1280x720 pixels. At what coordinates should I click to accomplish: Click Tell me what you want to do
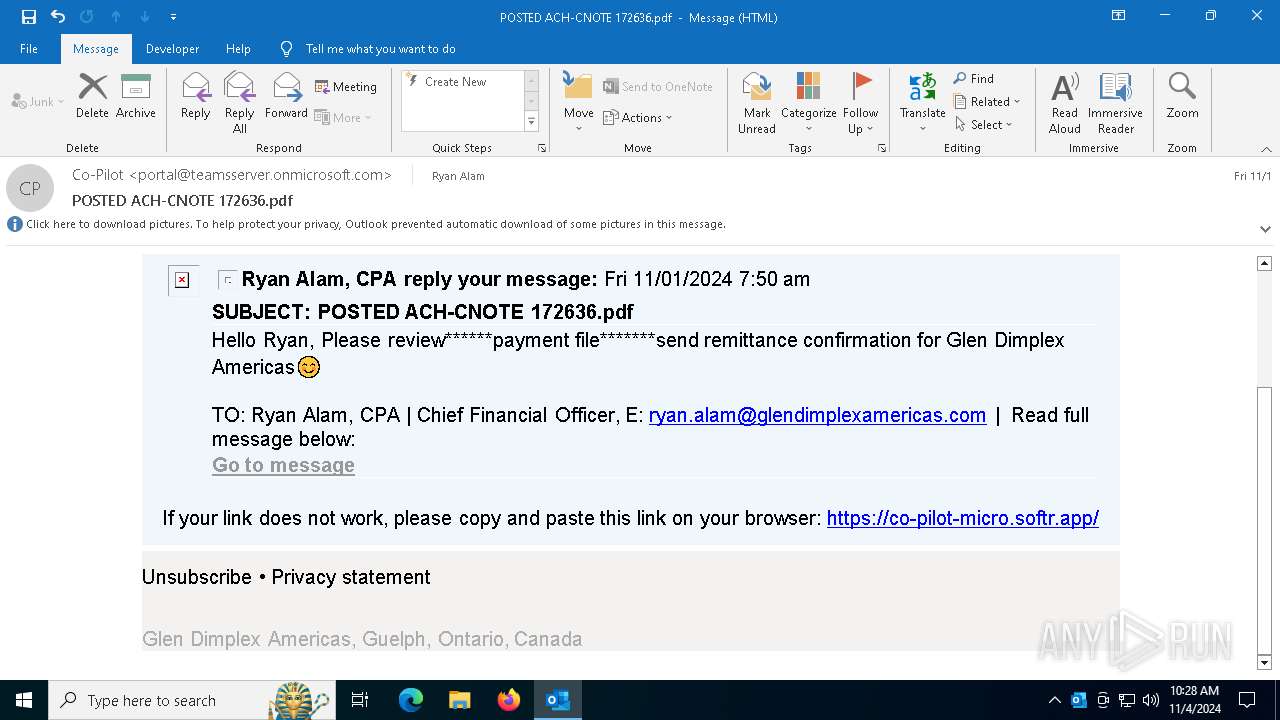coord(380,49)
